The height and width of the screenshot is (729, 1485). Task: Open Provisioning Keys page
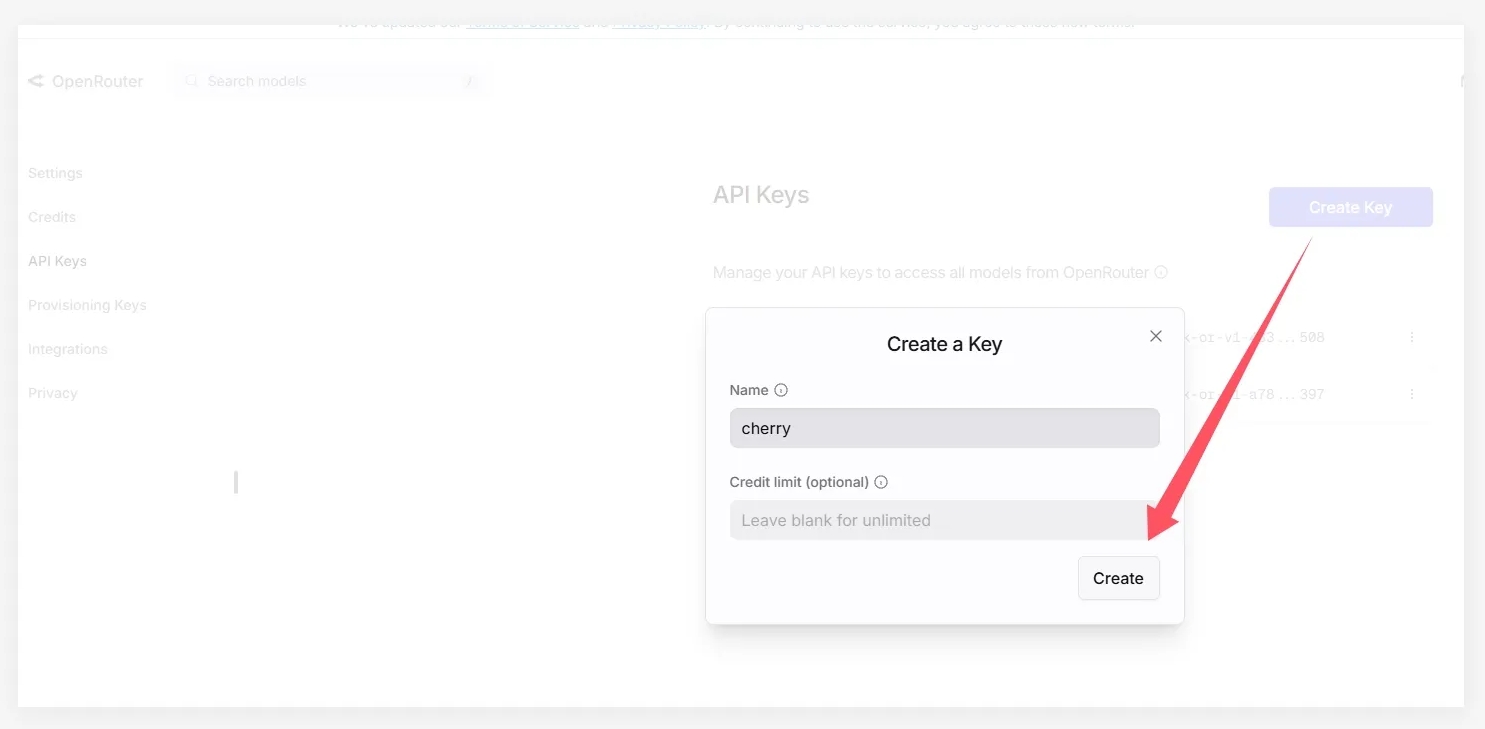(87, 305)
